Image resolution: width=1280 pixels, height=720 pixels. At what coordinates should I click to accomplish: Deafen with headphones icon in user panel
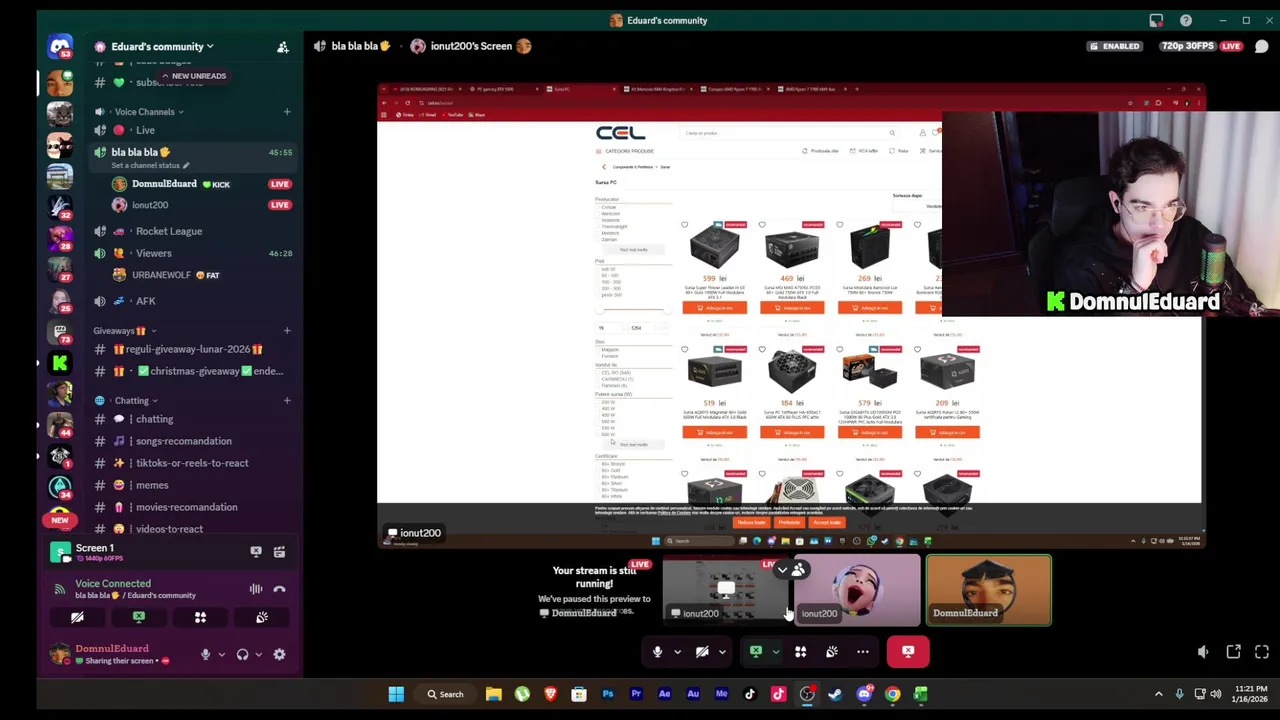242,655
